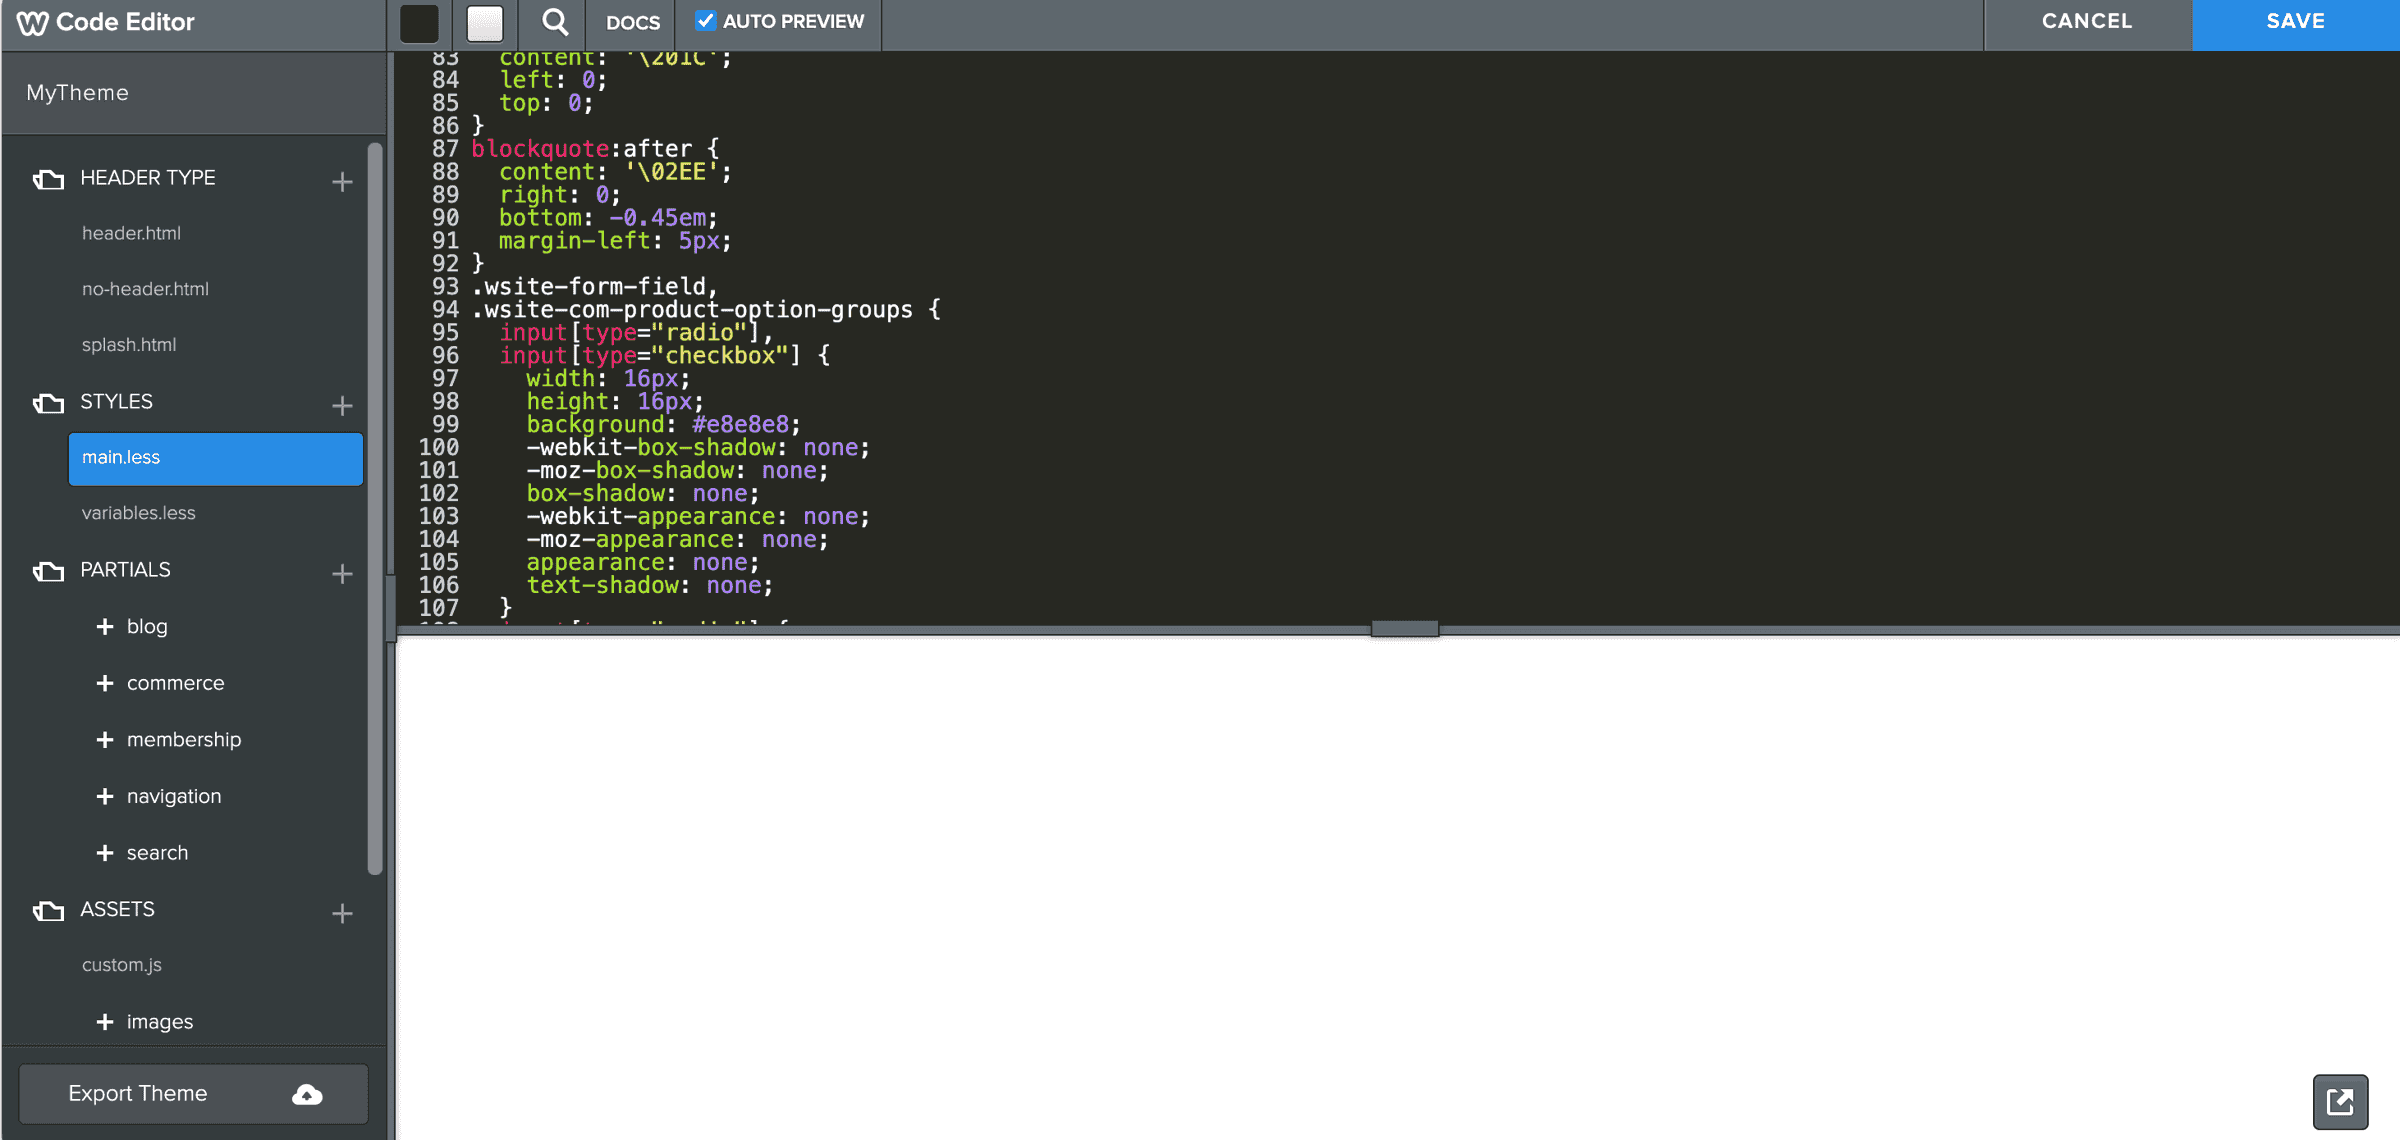Click the STYLES folder icon

(48, 403)
